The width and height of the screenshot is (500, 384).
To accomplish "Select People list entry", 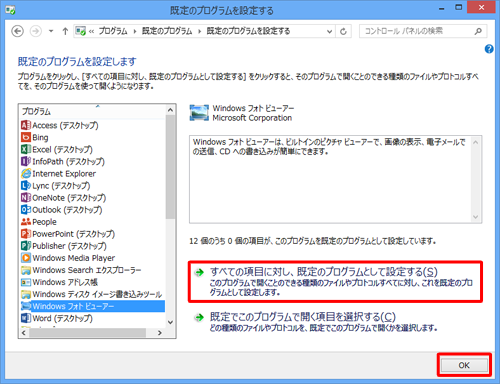I will [x=93, y=222].
